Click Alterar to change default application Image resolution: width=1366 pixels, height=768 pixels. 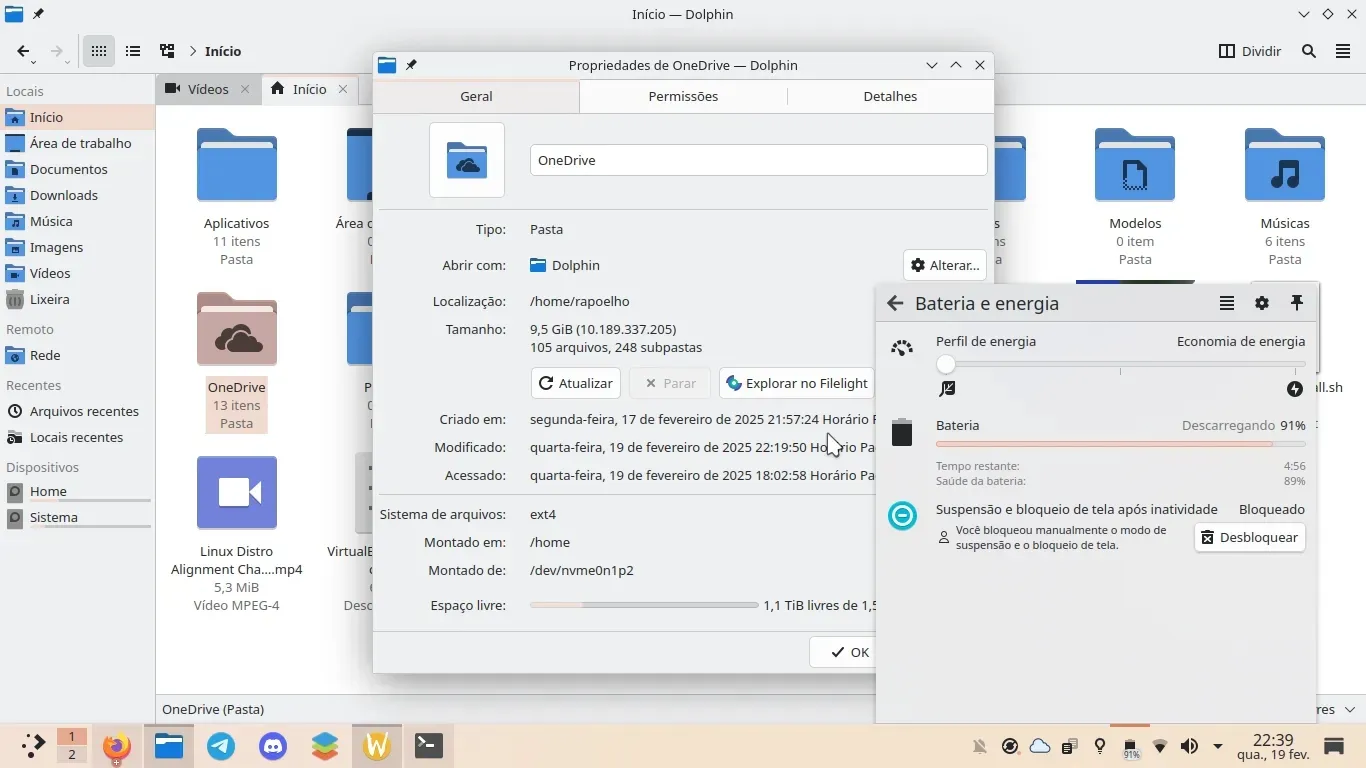tap(944, 265)
